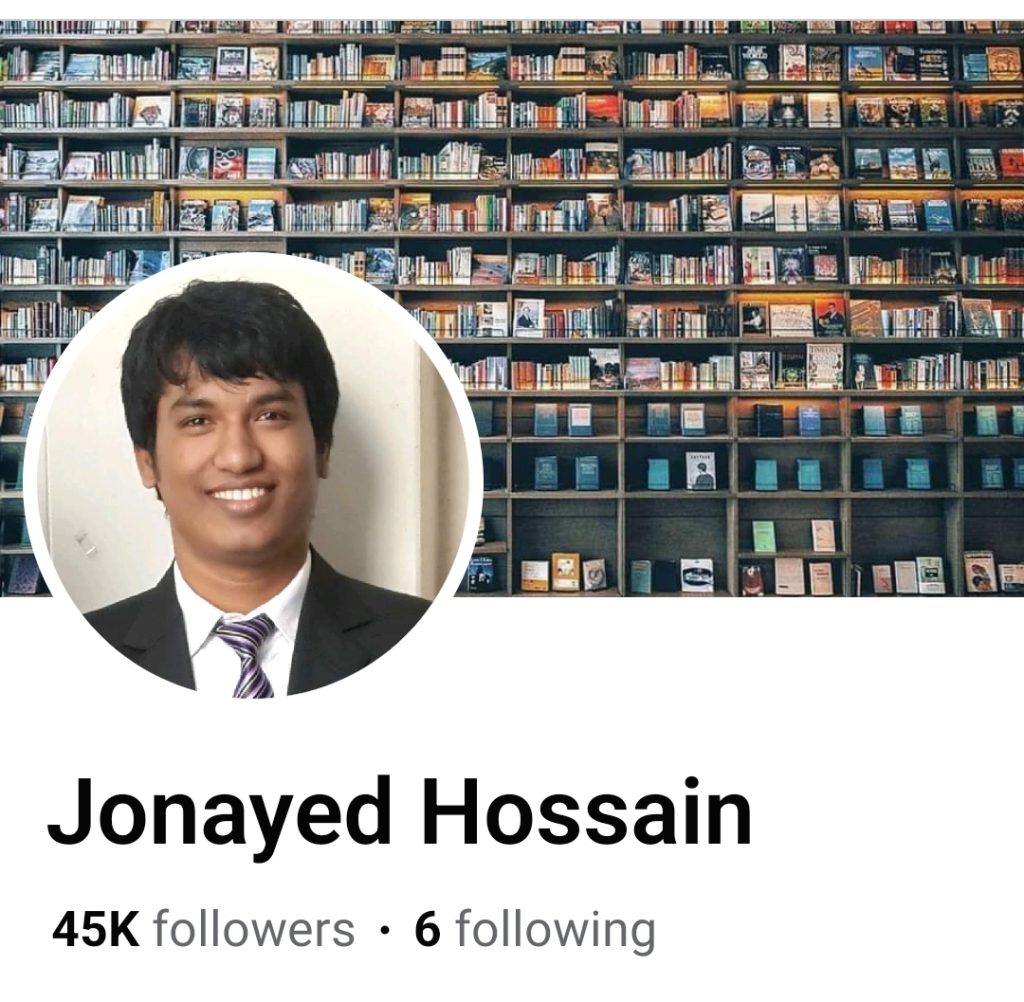
Task: Click the bold "45K" number
Action: pos(96,929)
